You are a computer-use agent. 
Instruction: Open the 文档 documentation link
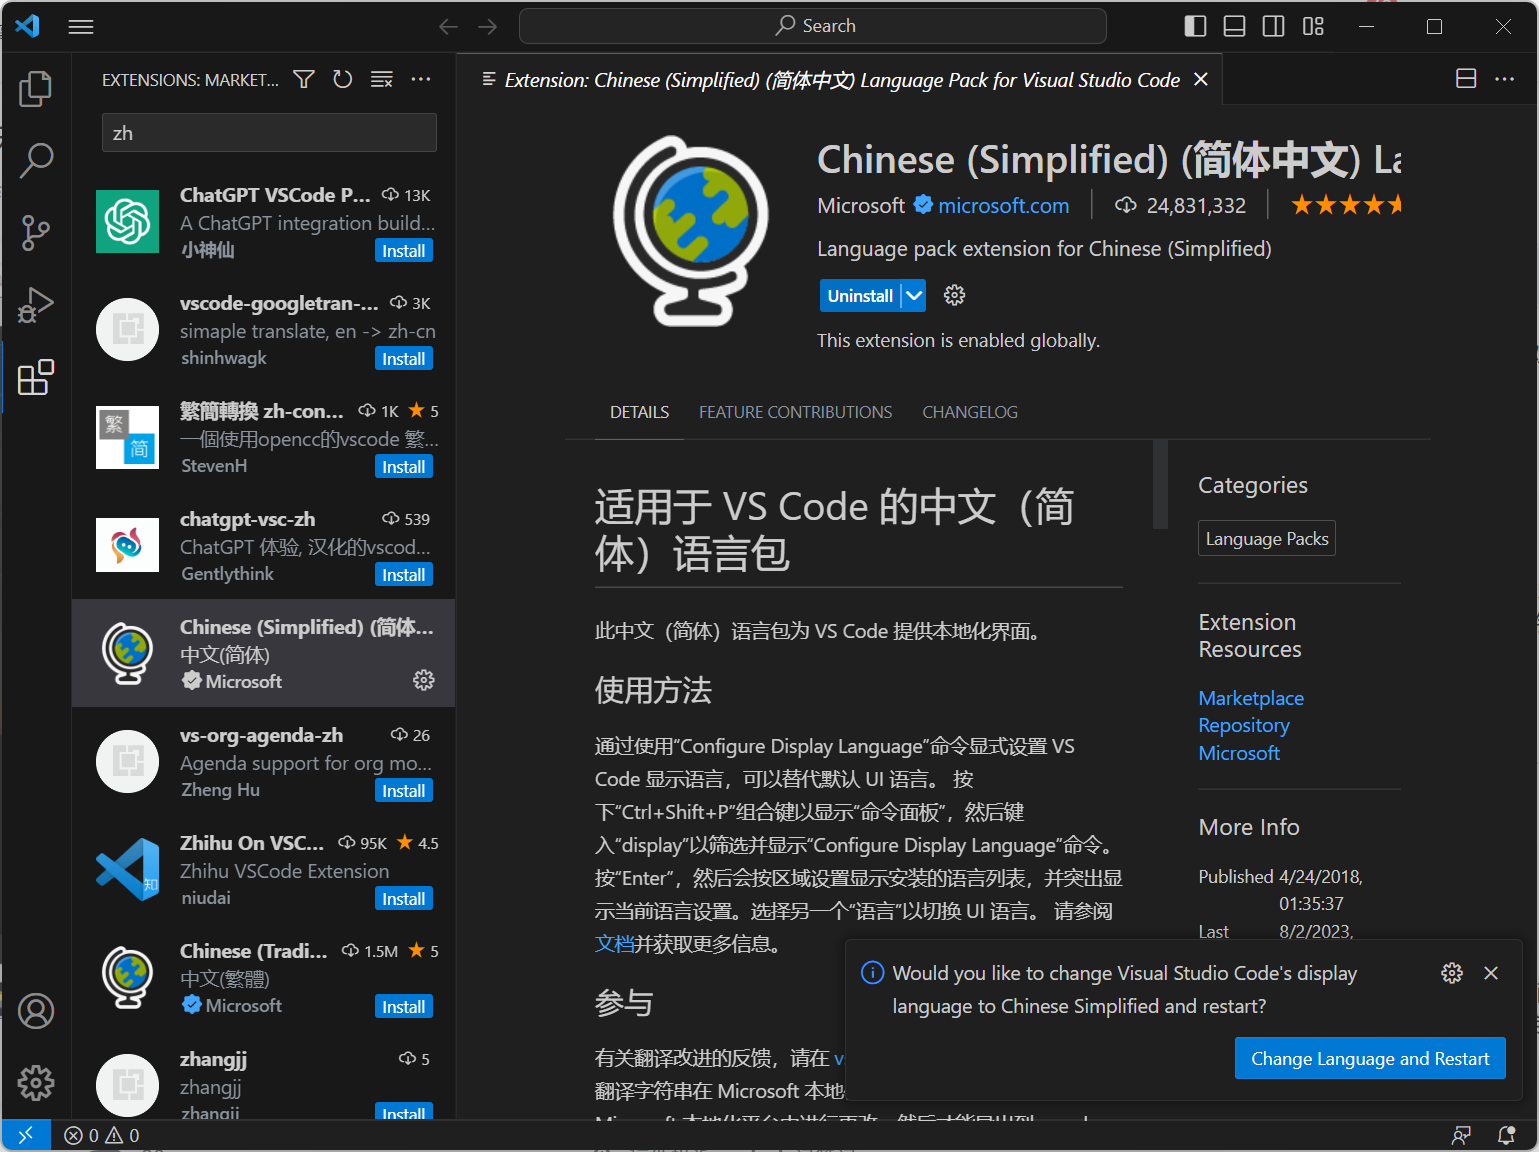click(614, 944)
